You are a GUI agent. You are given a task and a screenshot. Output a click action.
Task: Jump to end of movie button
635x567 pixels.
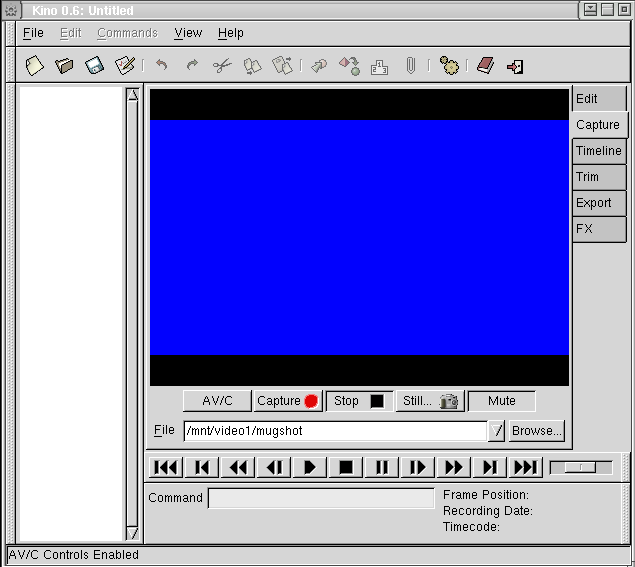pos(526,467)
